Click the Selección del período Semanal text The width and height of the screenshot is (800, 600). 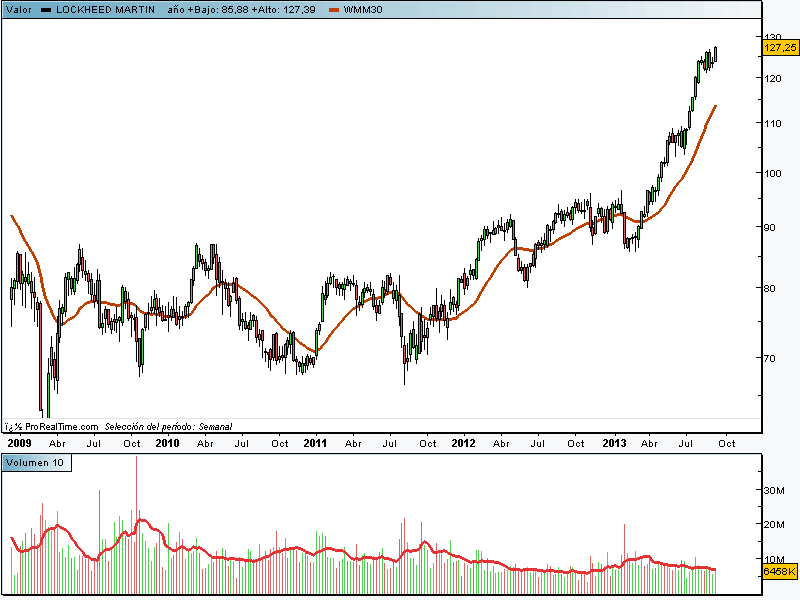click(x=168, y=426)
